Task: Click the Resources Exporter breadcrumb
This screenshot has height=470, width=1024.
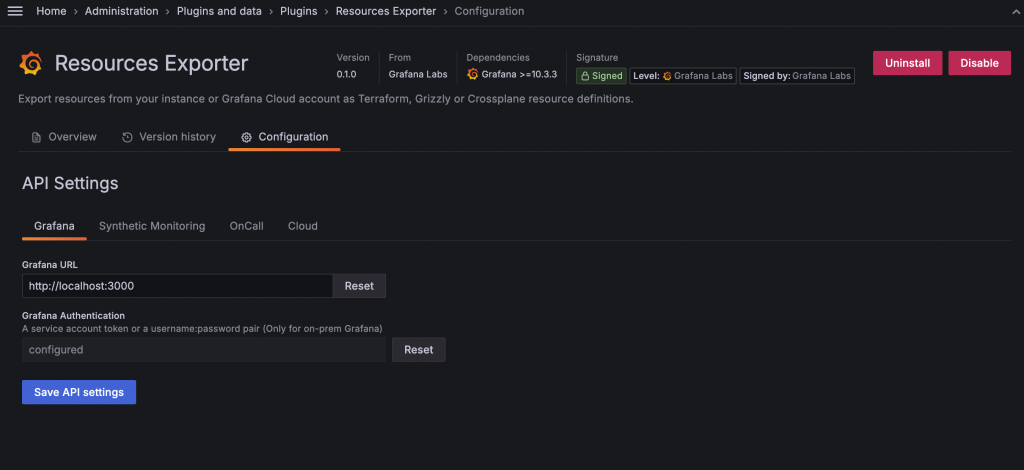Action: coord(386,11)
